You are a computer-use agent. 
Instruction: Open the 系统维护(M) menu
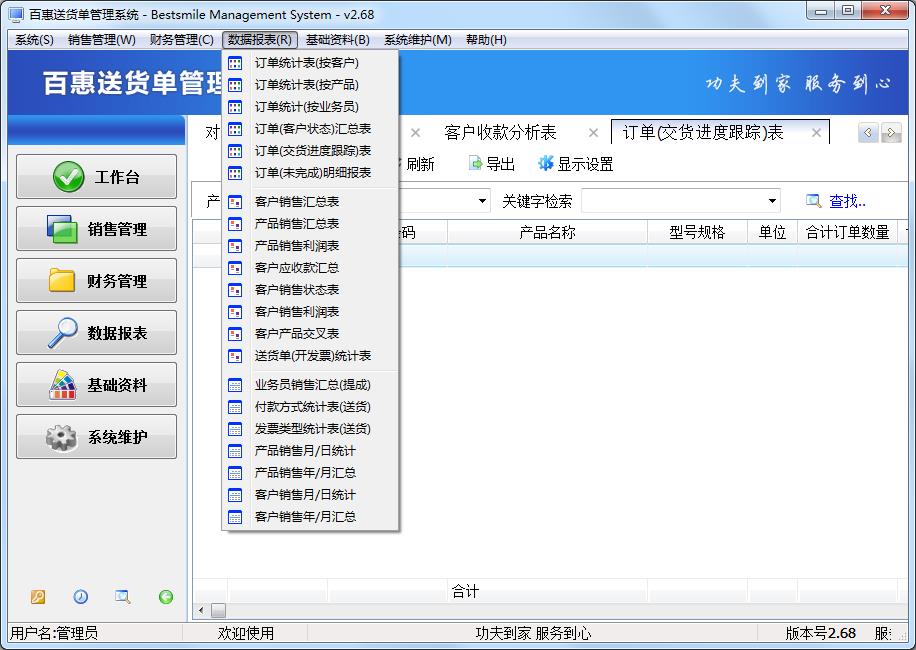click(x=418, y=40)
